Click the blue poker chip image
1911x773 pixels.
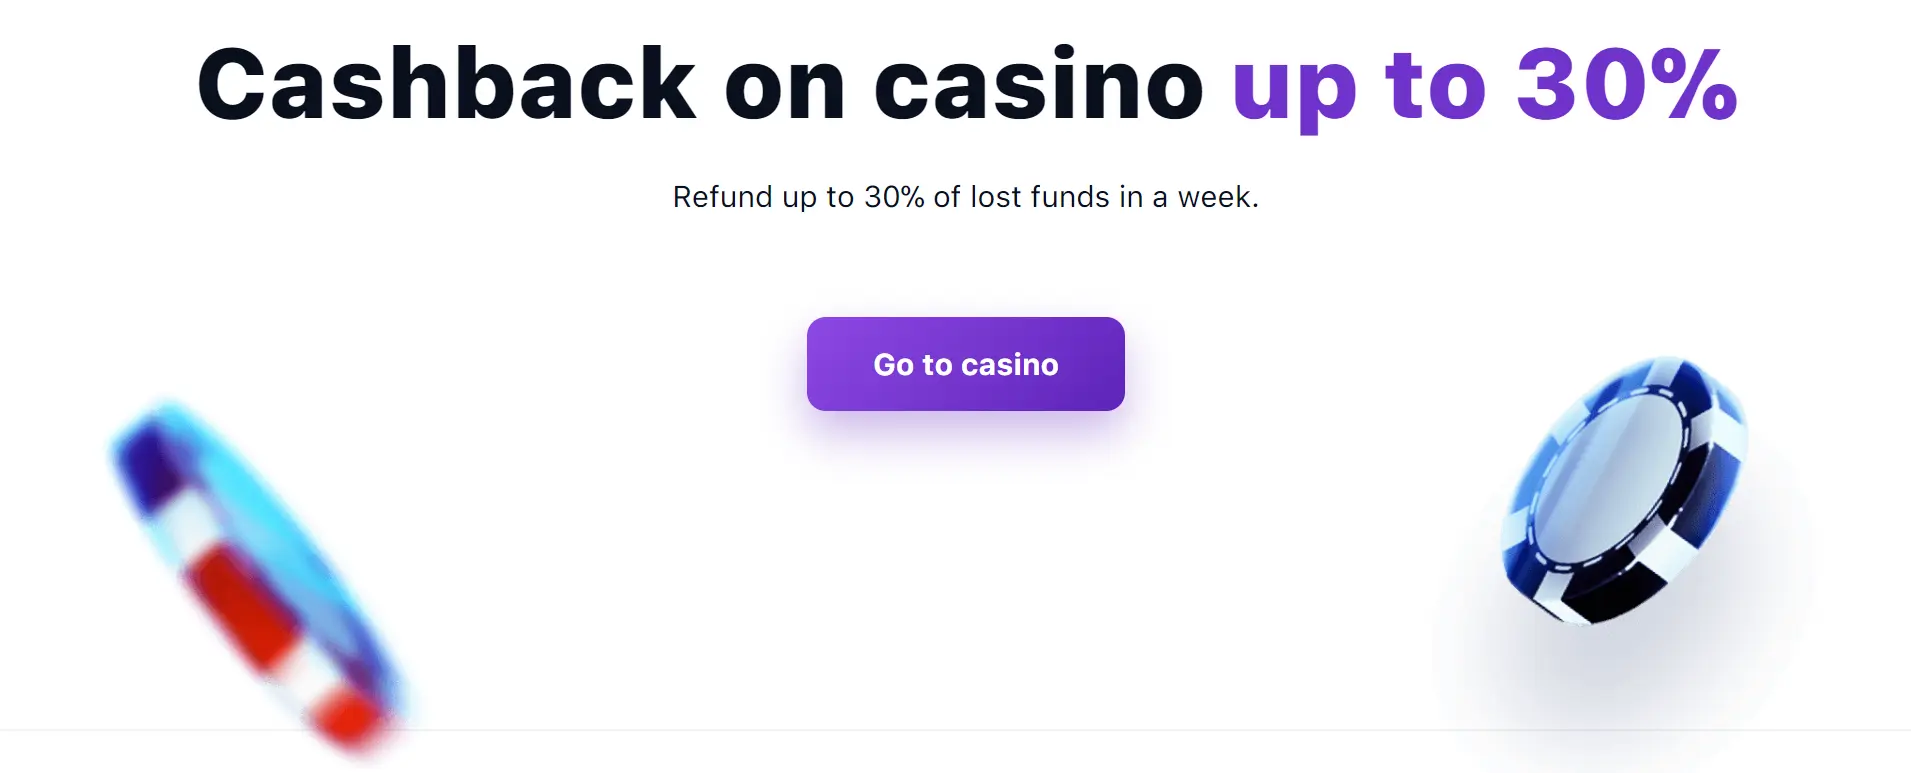tap(1624, 490)
